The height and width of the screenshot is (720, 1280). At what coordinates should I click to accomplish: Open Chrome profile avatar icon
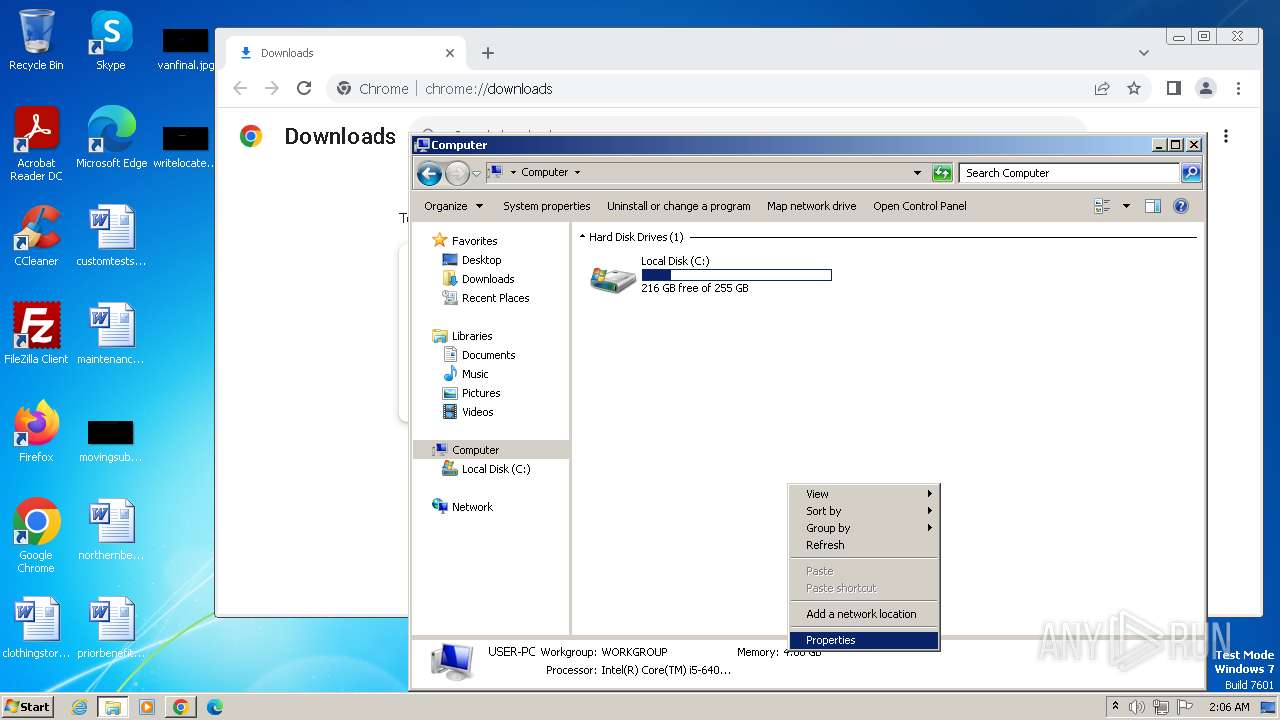tap(1206, 88)
